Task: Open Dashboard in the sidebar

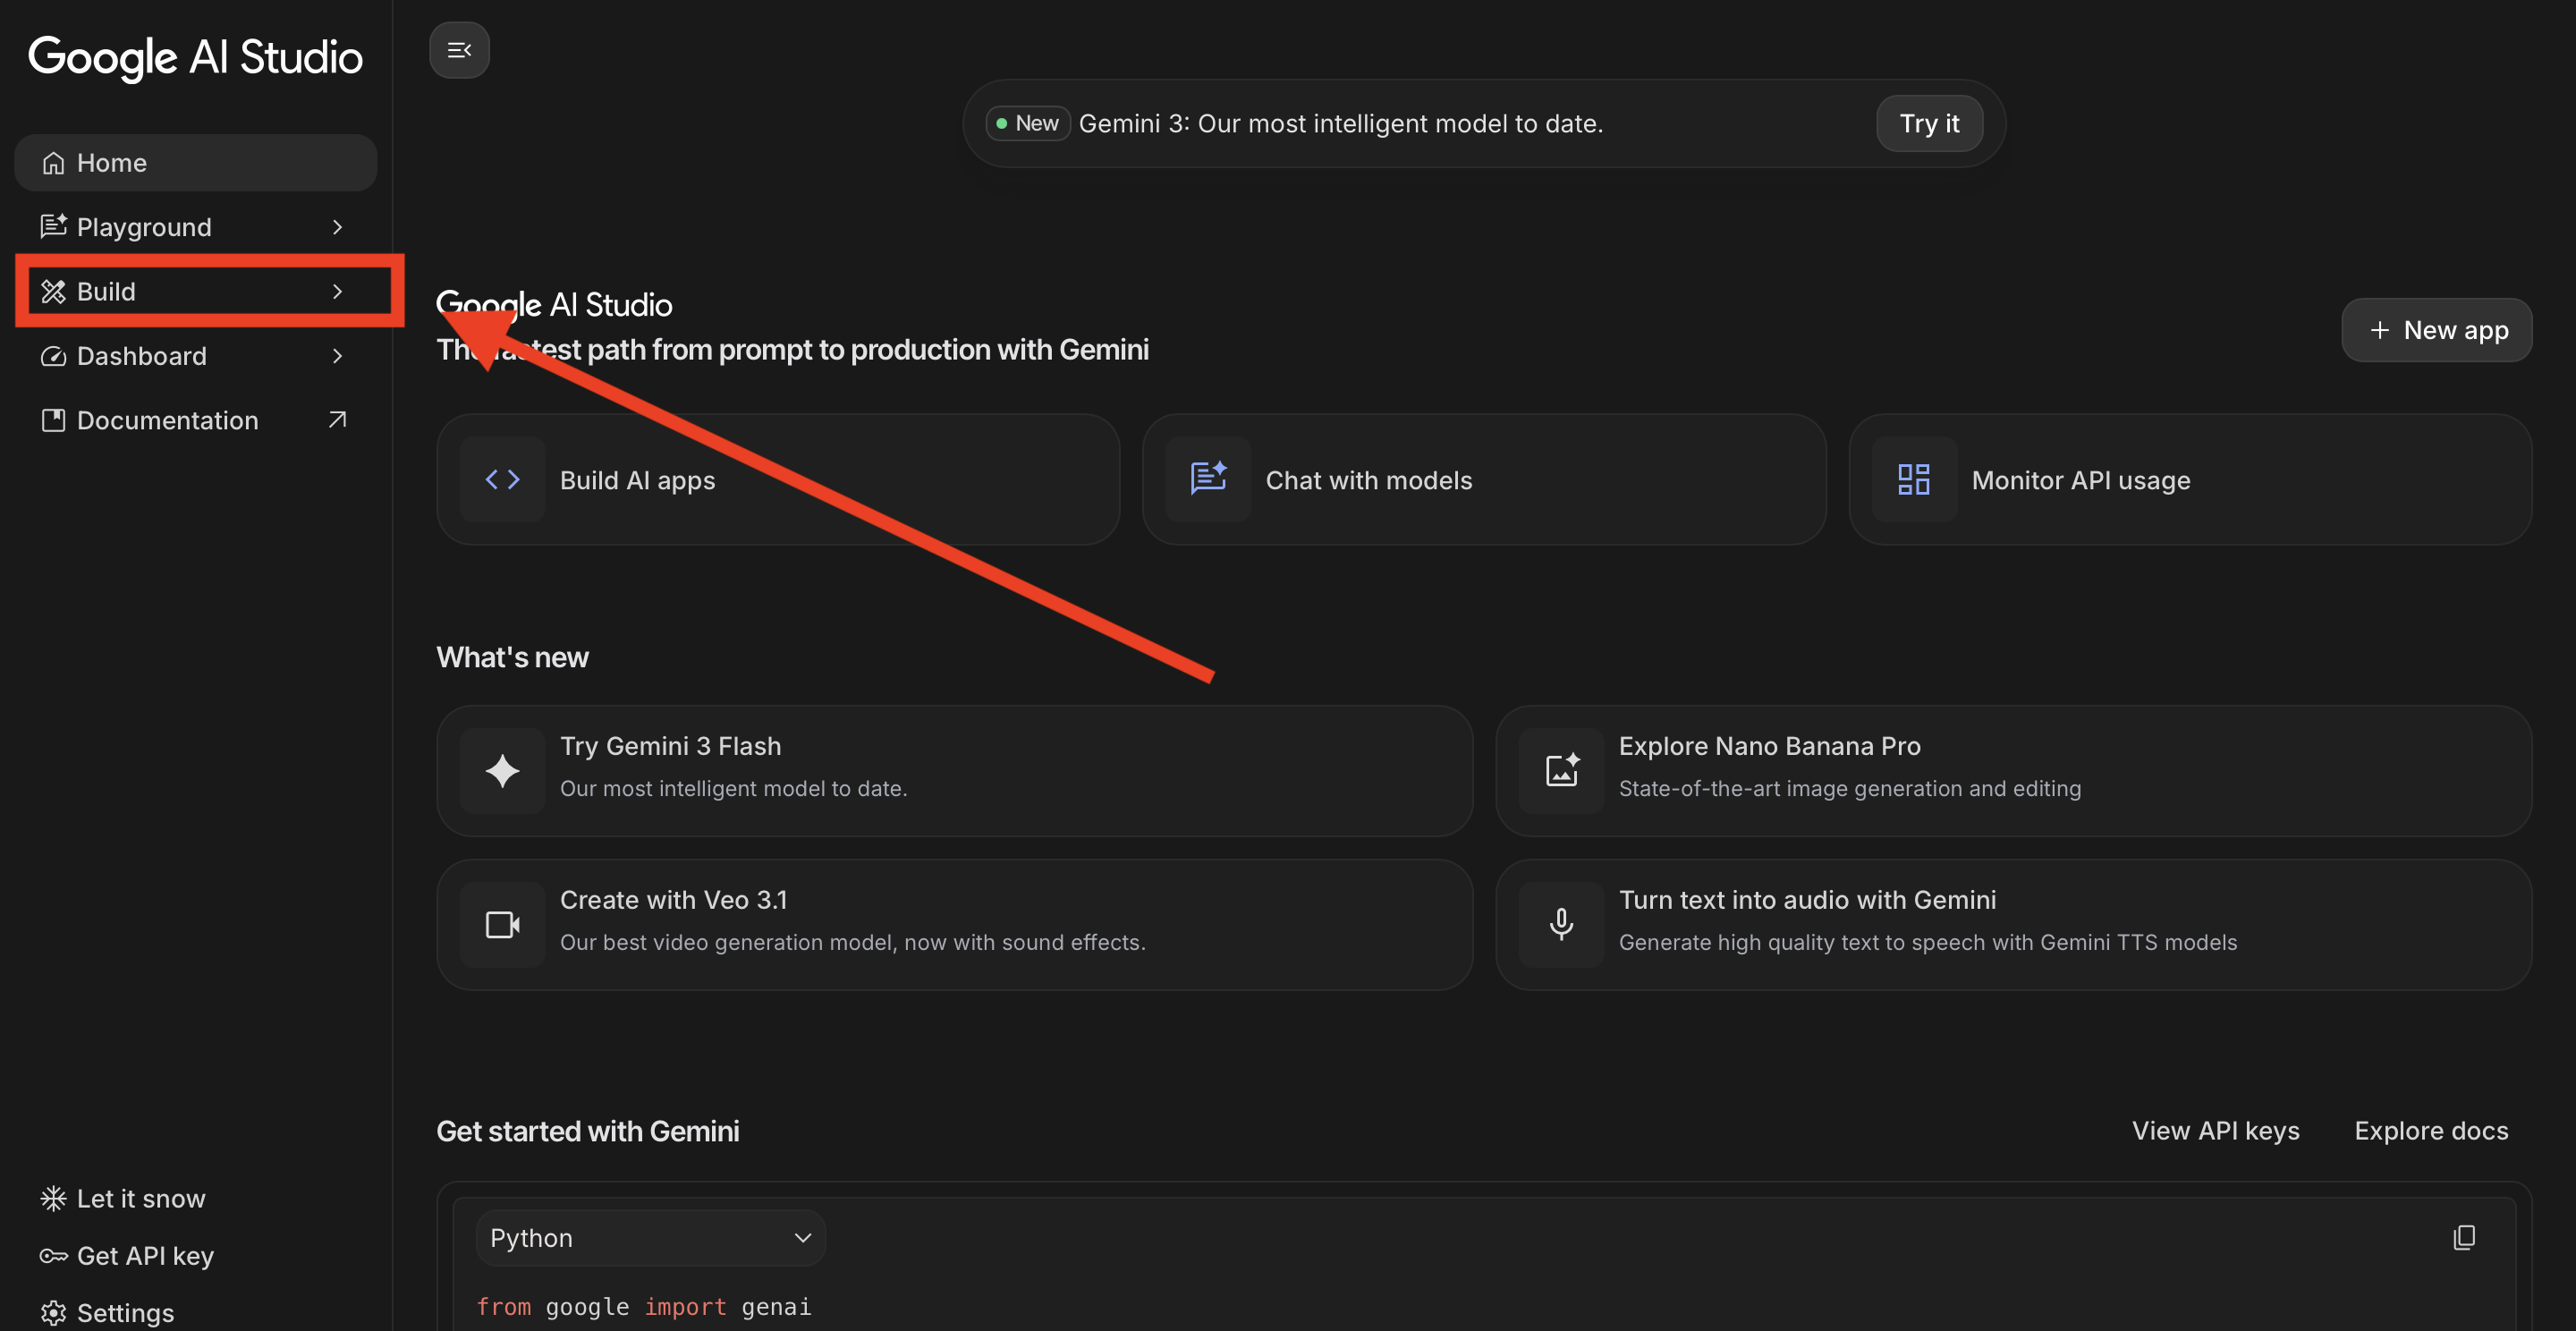Action: tap(196, 356)
